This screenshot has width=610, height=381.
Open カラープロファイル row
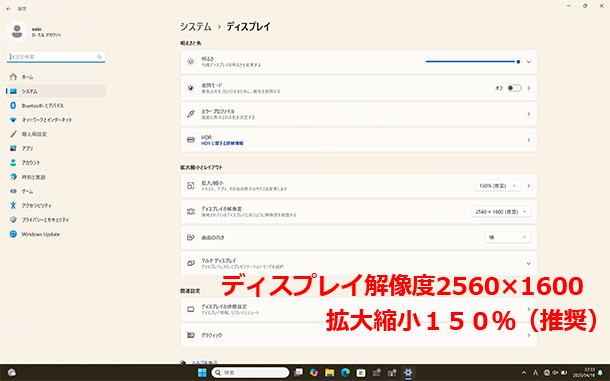pyautogui.click(x=359, y=114)
